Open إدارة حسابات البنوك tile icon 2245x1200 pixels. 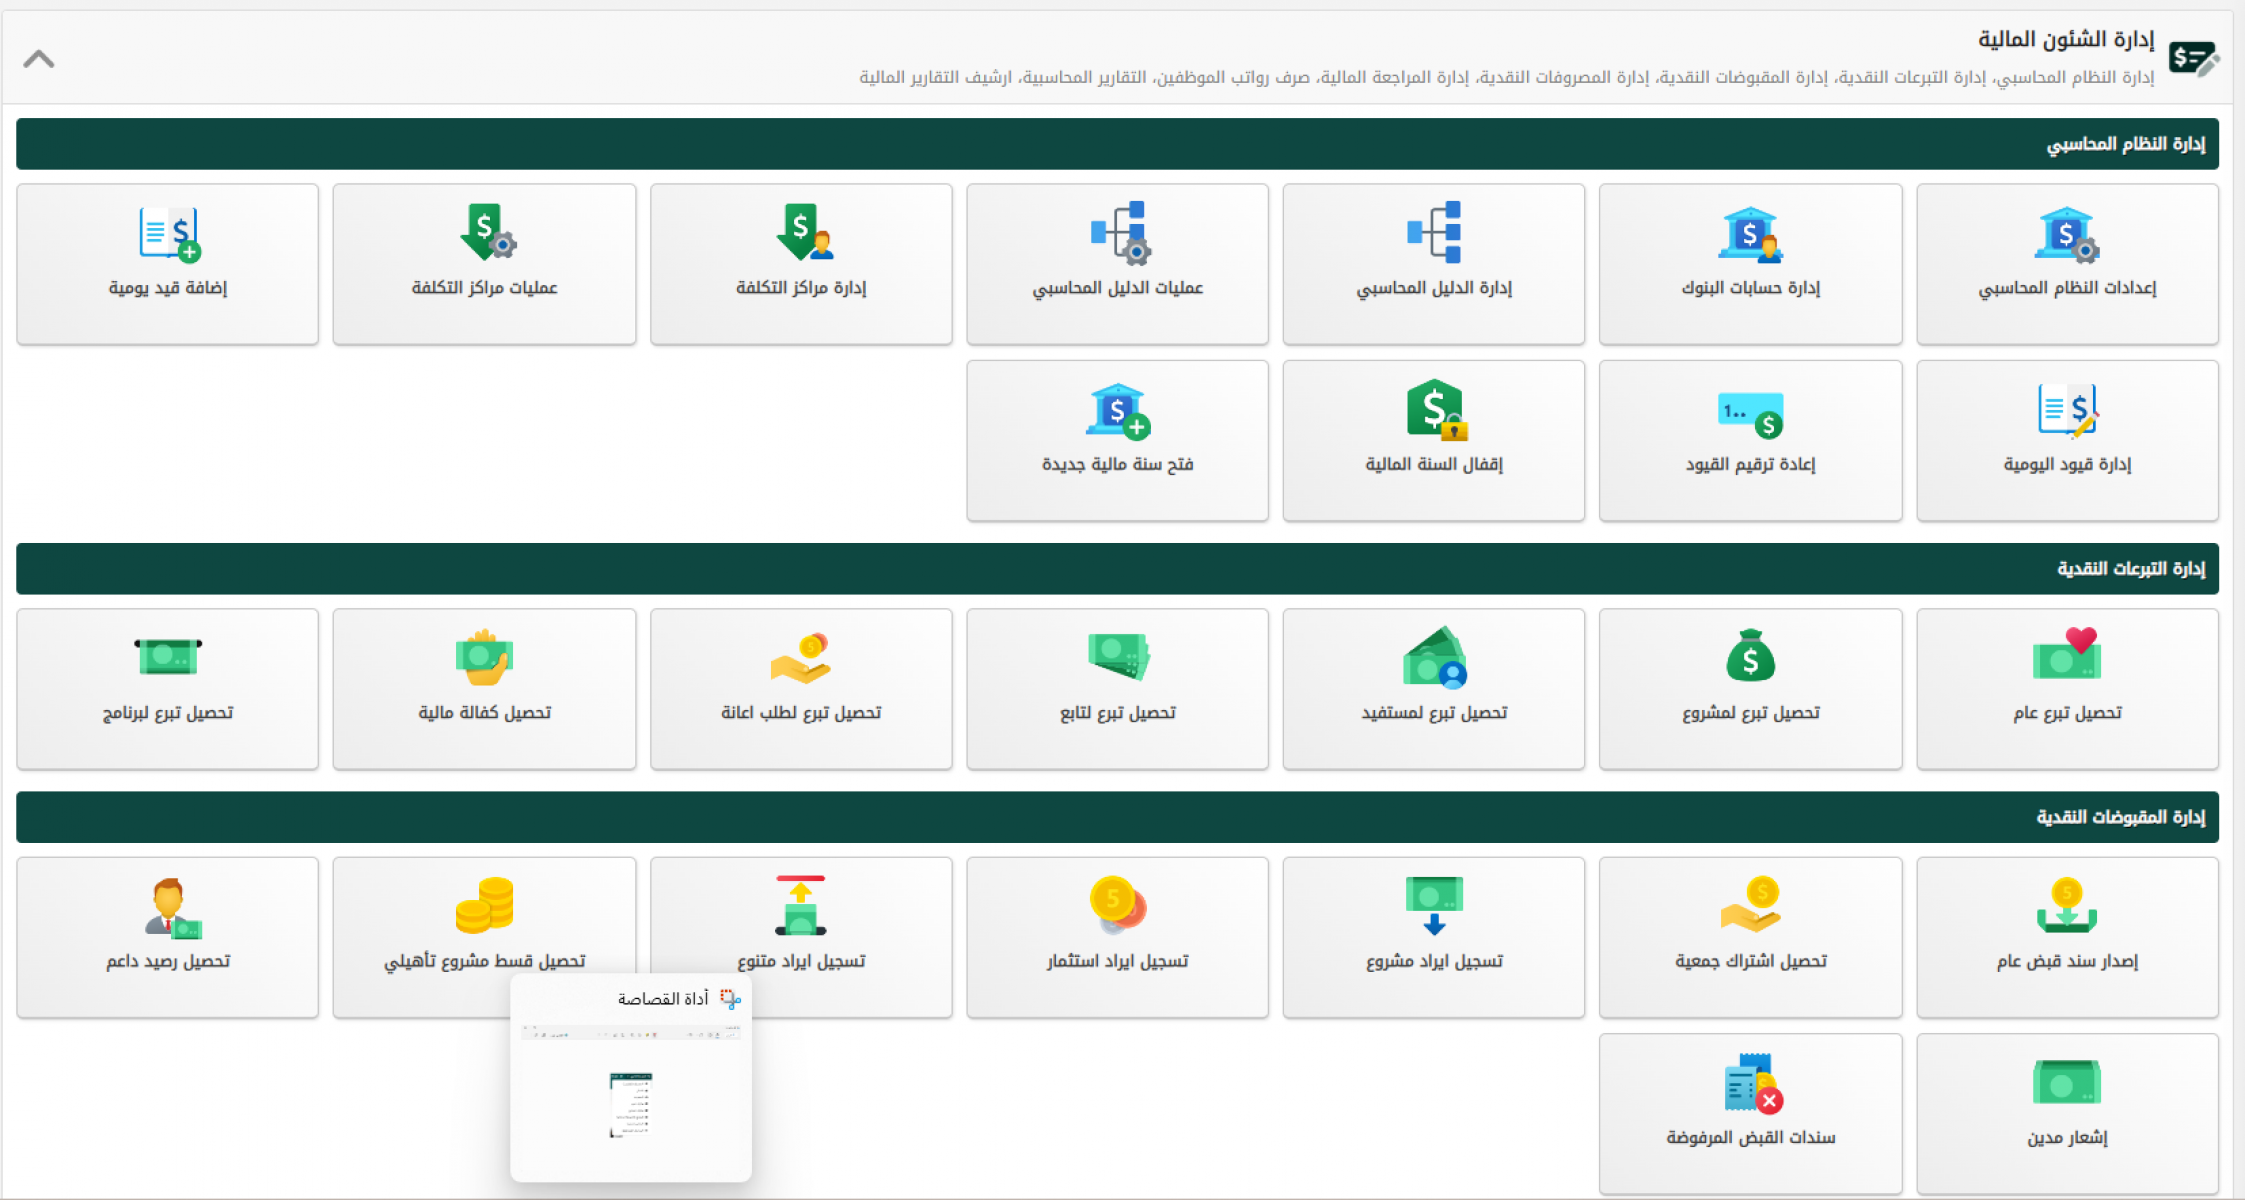tap(1750, 234)
